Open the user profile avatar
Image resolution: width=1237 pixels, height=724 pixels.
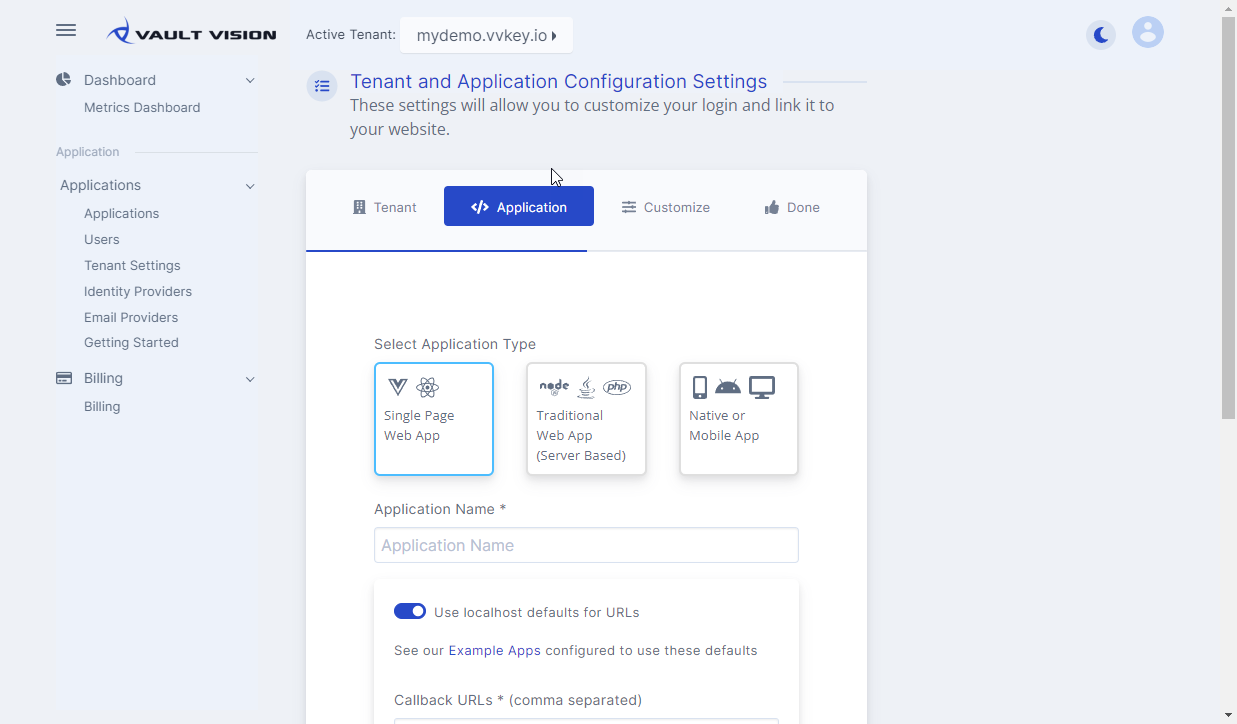point(1148,33)
